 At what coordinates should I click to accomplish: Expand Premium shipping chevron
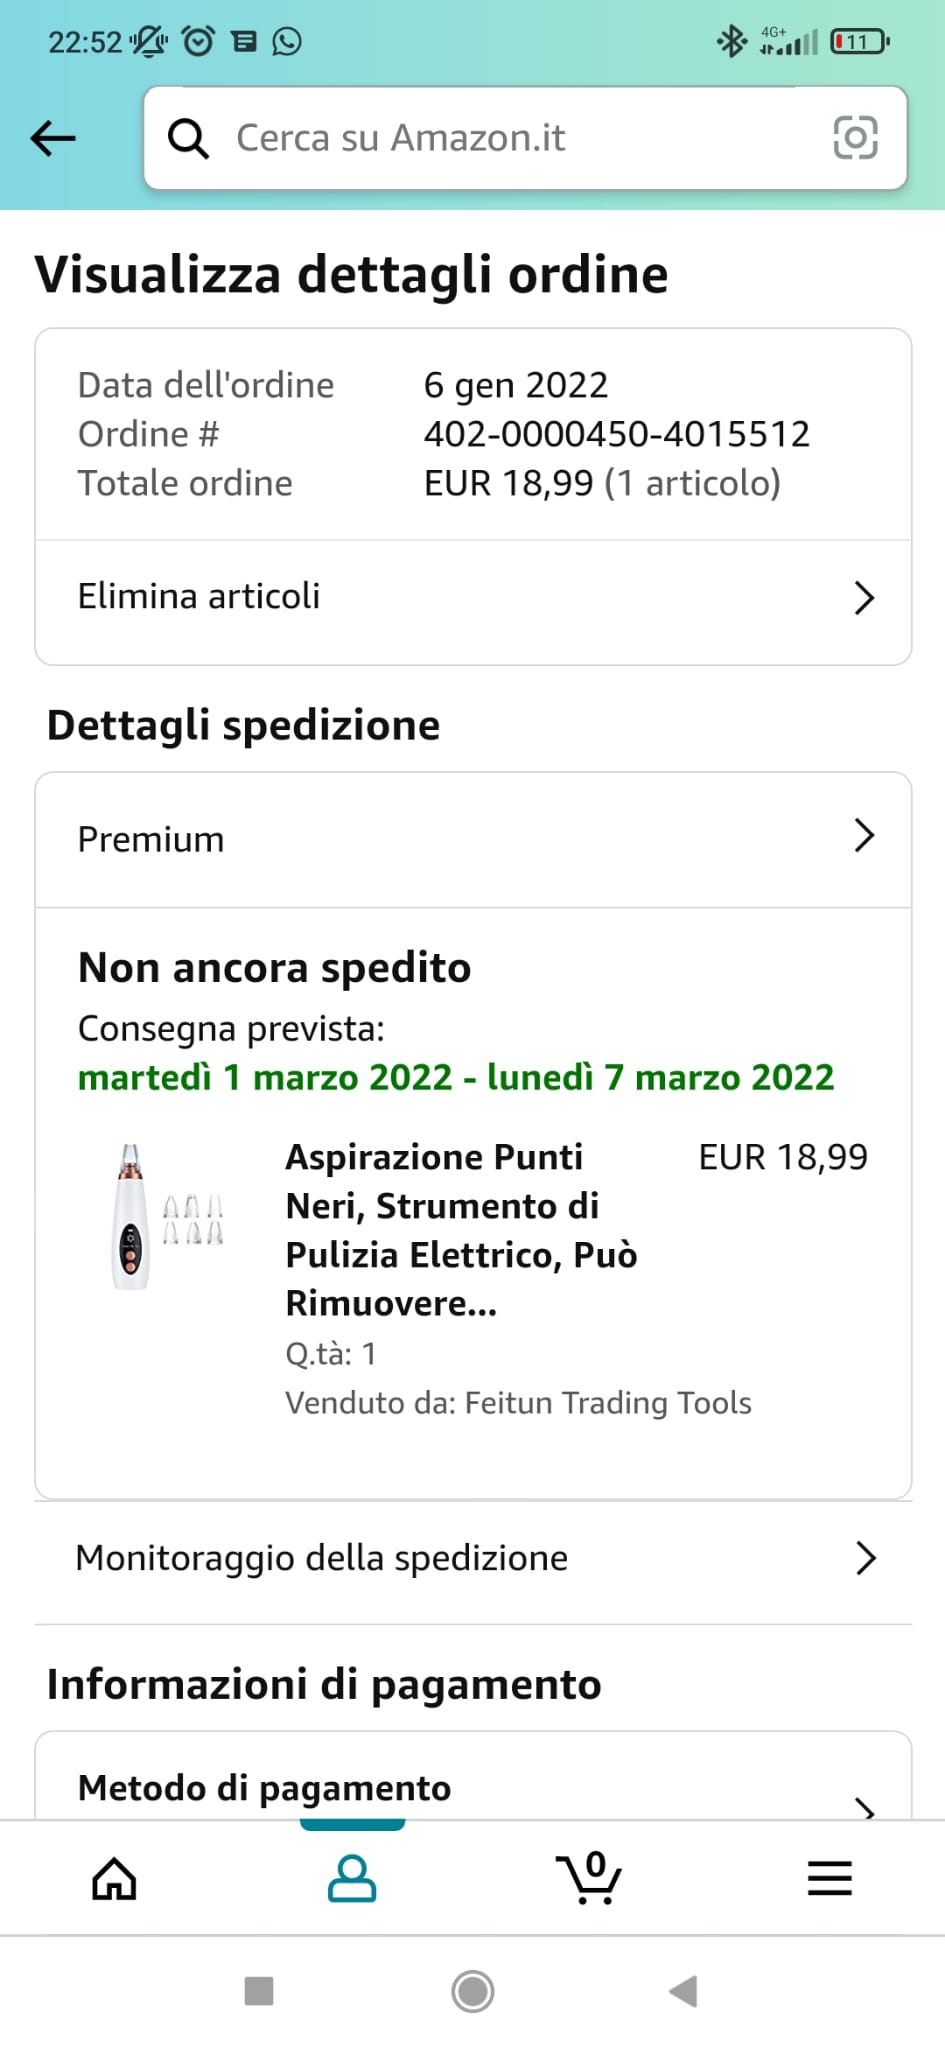[865, 835]
